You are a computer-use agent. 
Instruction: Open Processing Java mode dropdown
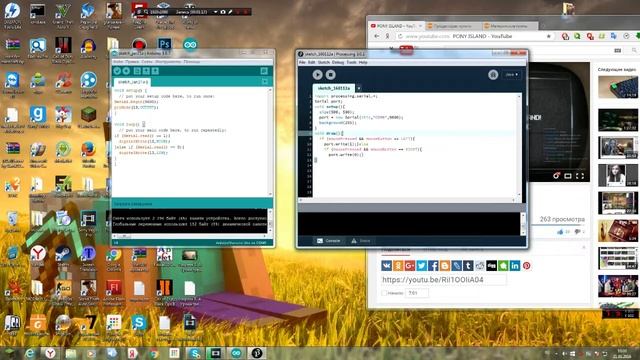512,75
